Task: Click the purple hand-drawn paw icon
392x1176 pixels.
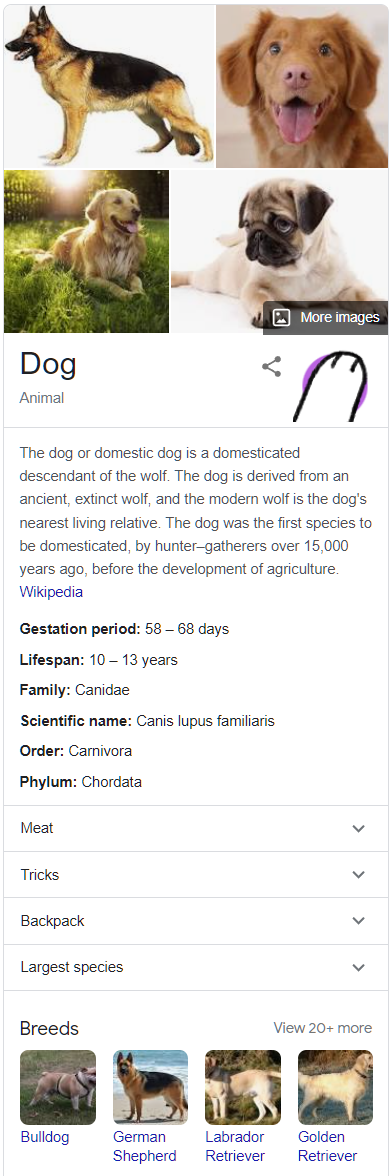Action: pos(332,386)
